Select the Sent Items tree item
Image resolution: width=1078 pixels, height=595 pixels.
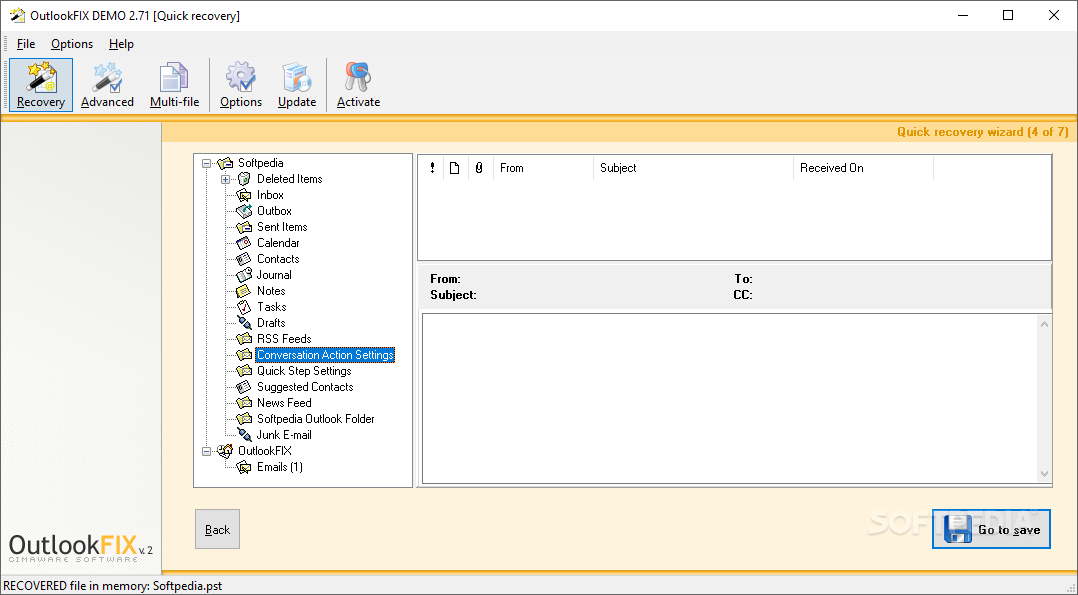pyautogui.click(x=282, y=227)
